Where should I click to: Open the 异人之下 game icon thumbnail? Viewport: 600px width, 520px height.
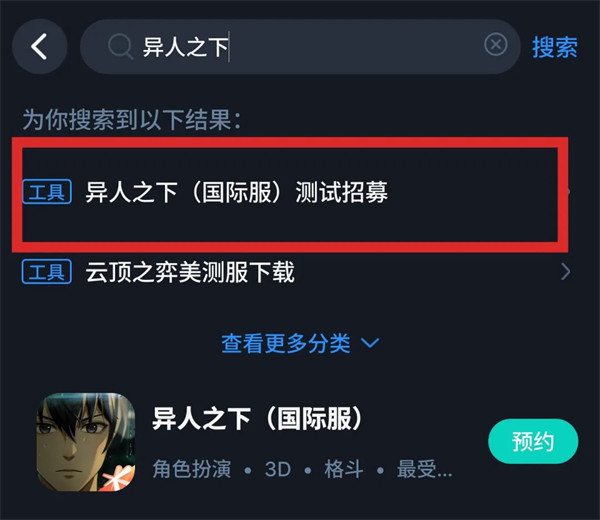tap(86, 442)
